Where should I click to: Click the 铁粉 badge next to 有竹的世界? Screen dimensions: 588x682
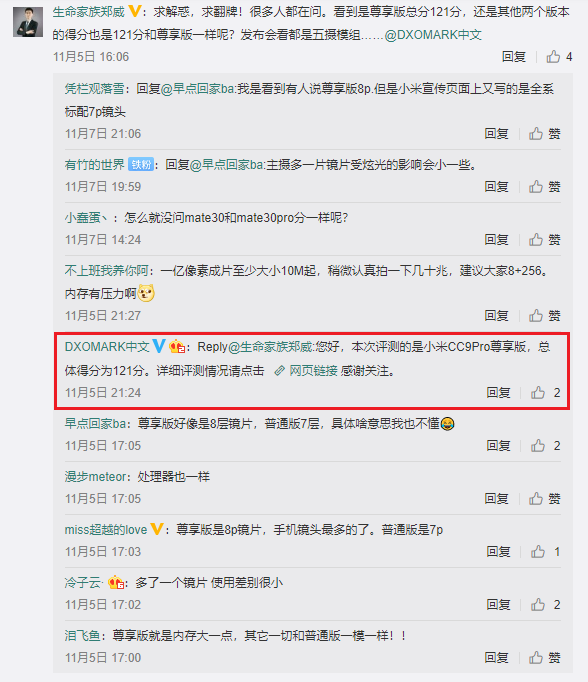141,165
